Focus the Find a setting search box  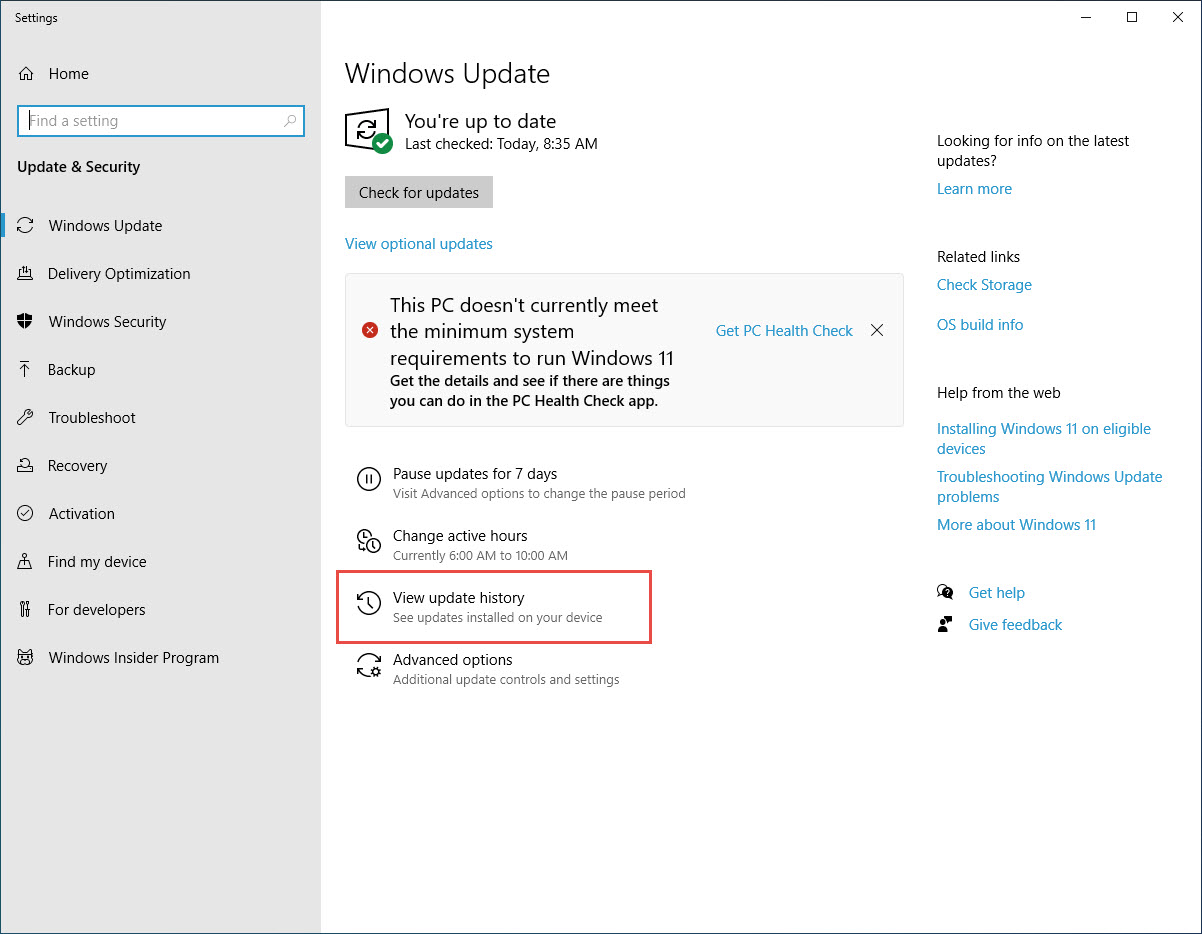point(161,121)
